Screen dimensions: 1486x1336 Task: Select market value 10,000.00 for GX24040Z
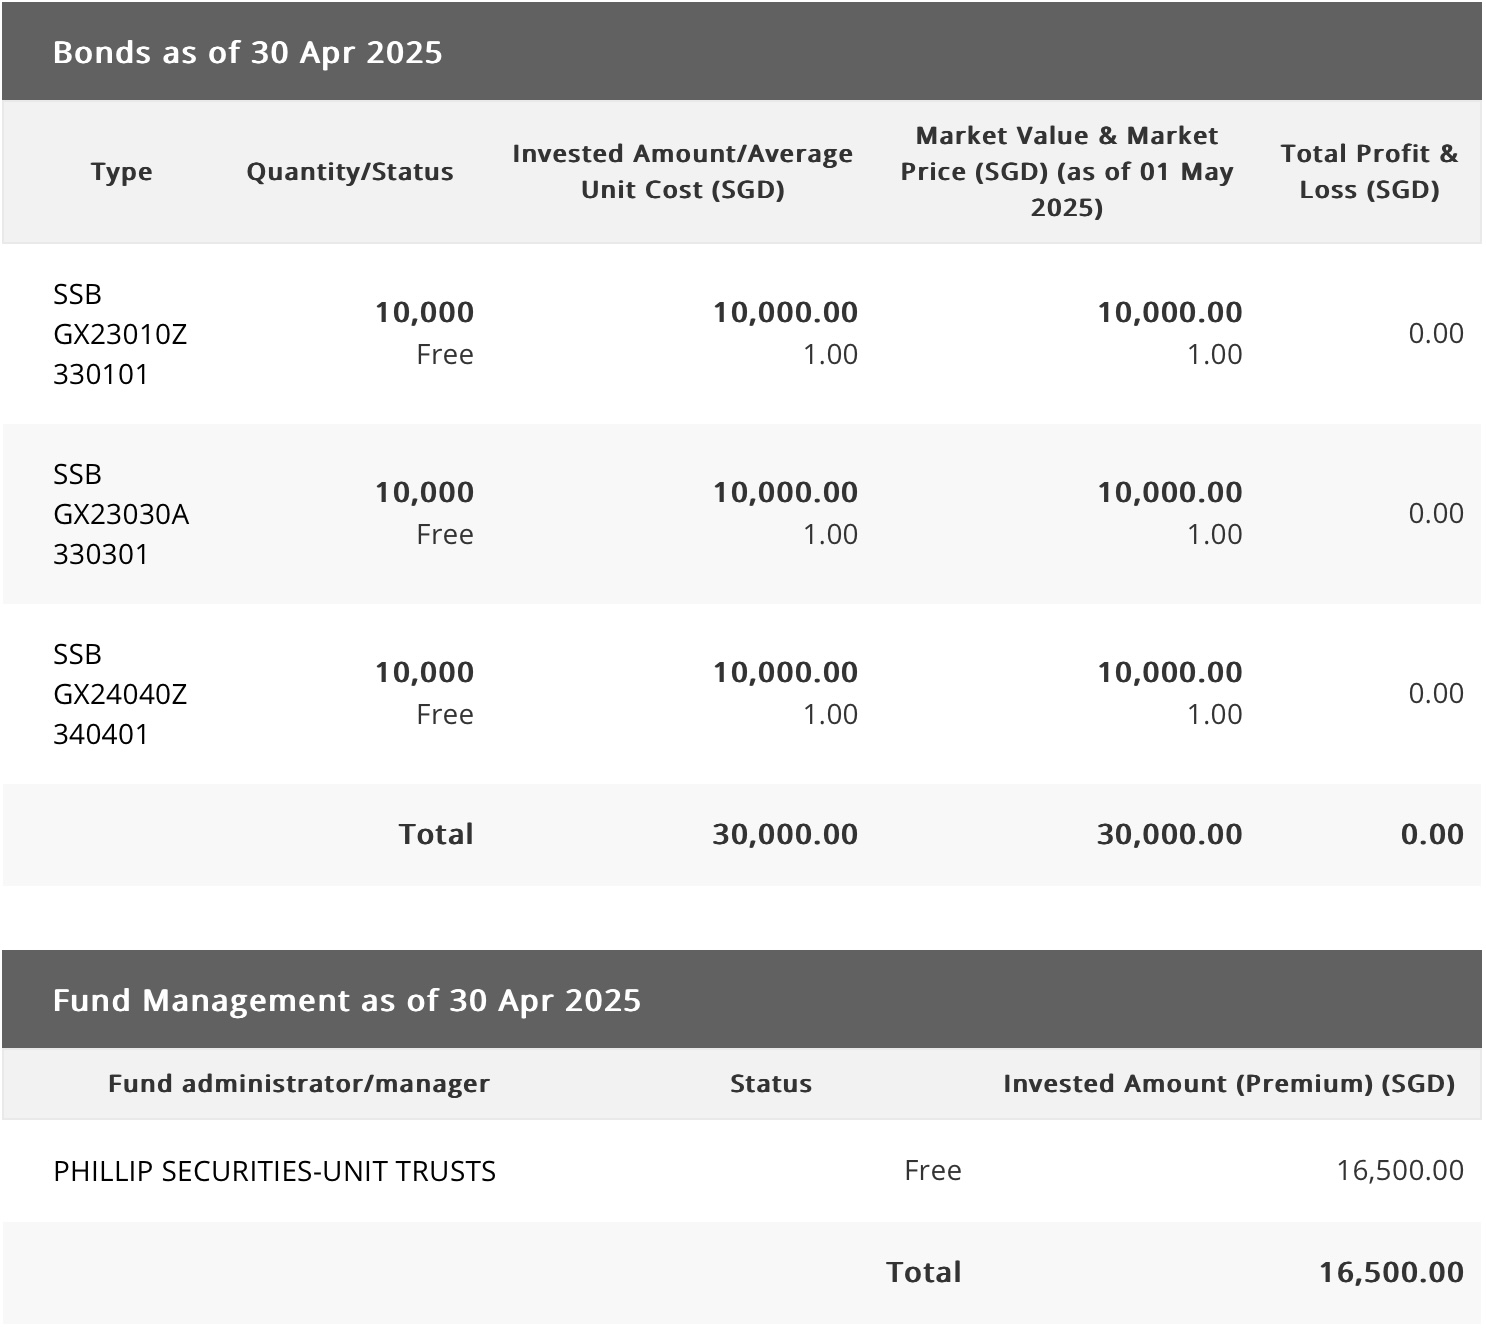tap(1170, 672)
